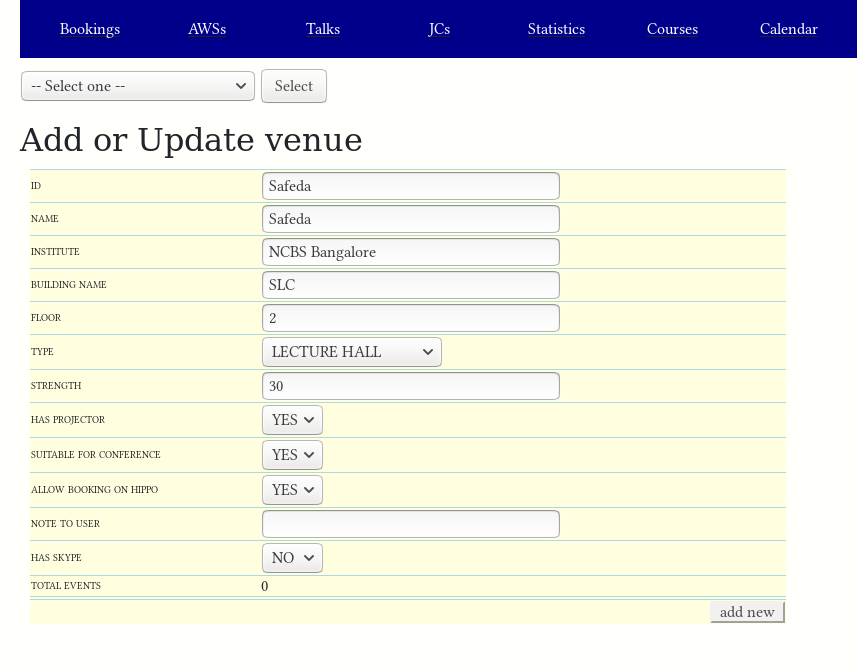Click the Building Name field SLC

click(411, 285)
